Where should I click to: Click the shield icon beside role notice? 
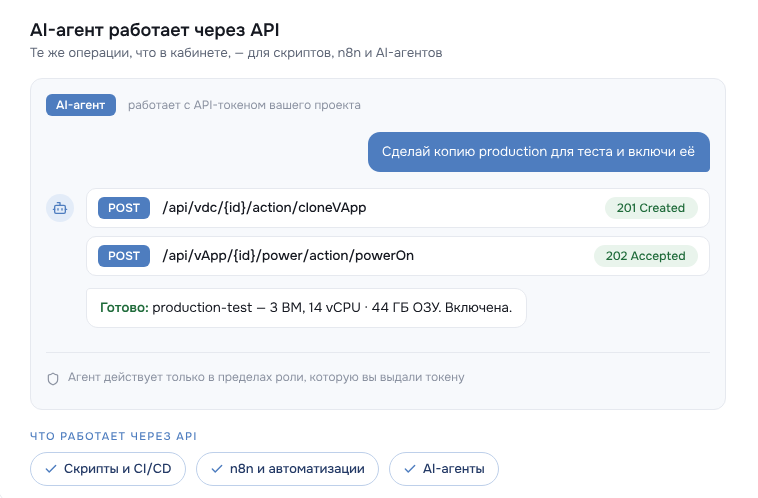(53, 379)
